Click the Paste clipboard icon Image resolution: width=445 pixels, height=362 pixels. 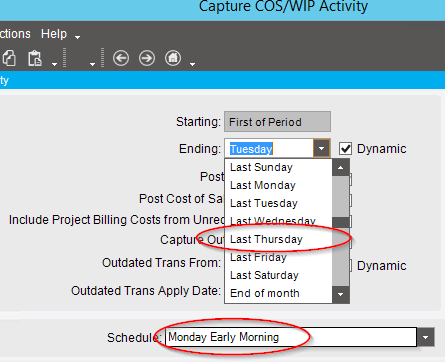click(x=35, y=58)
